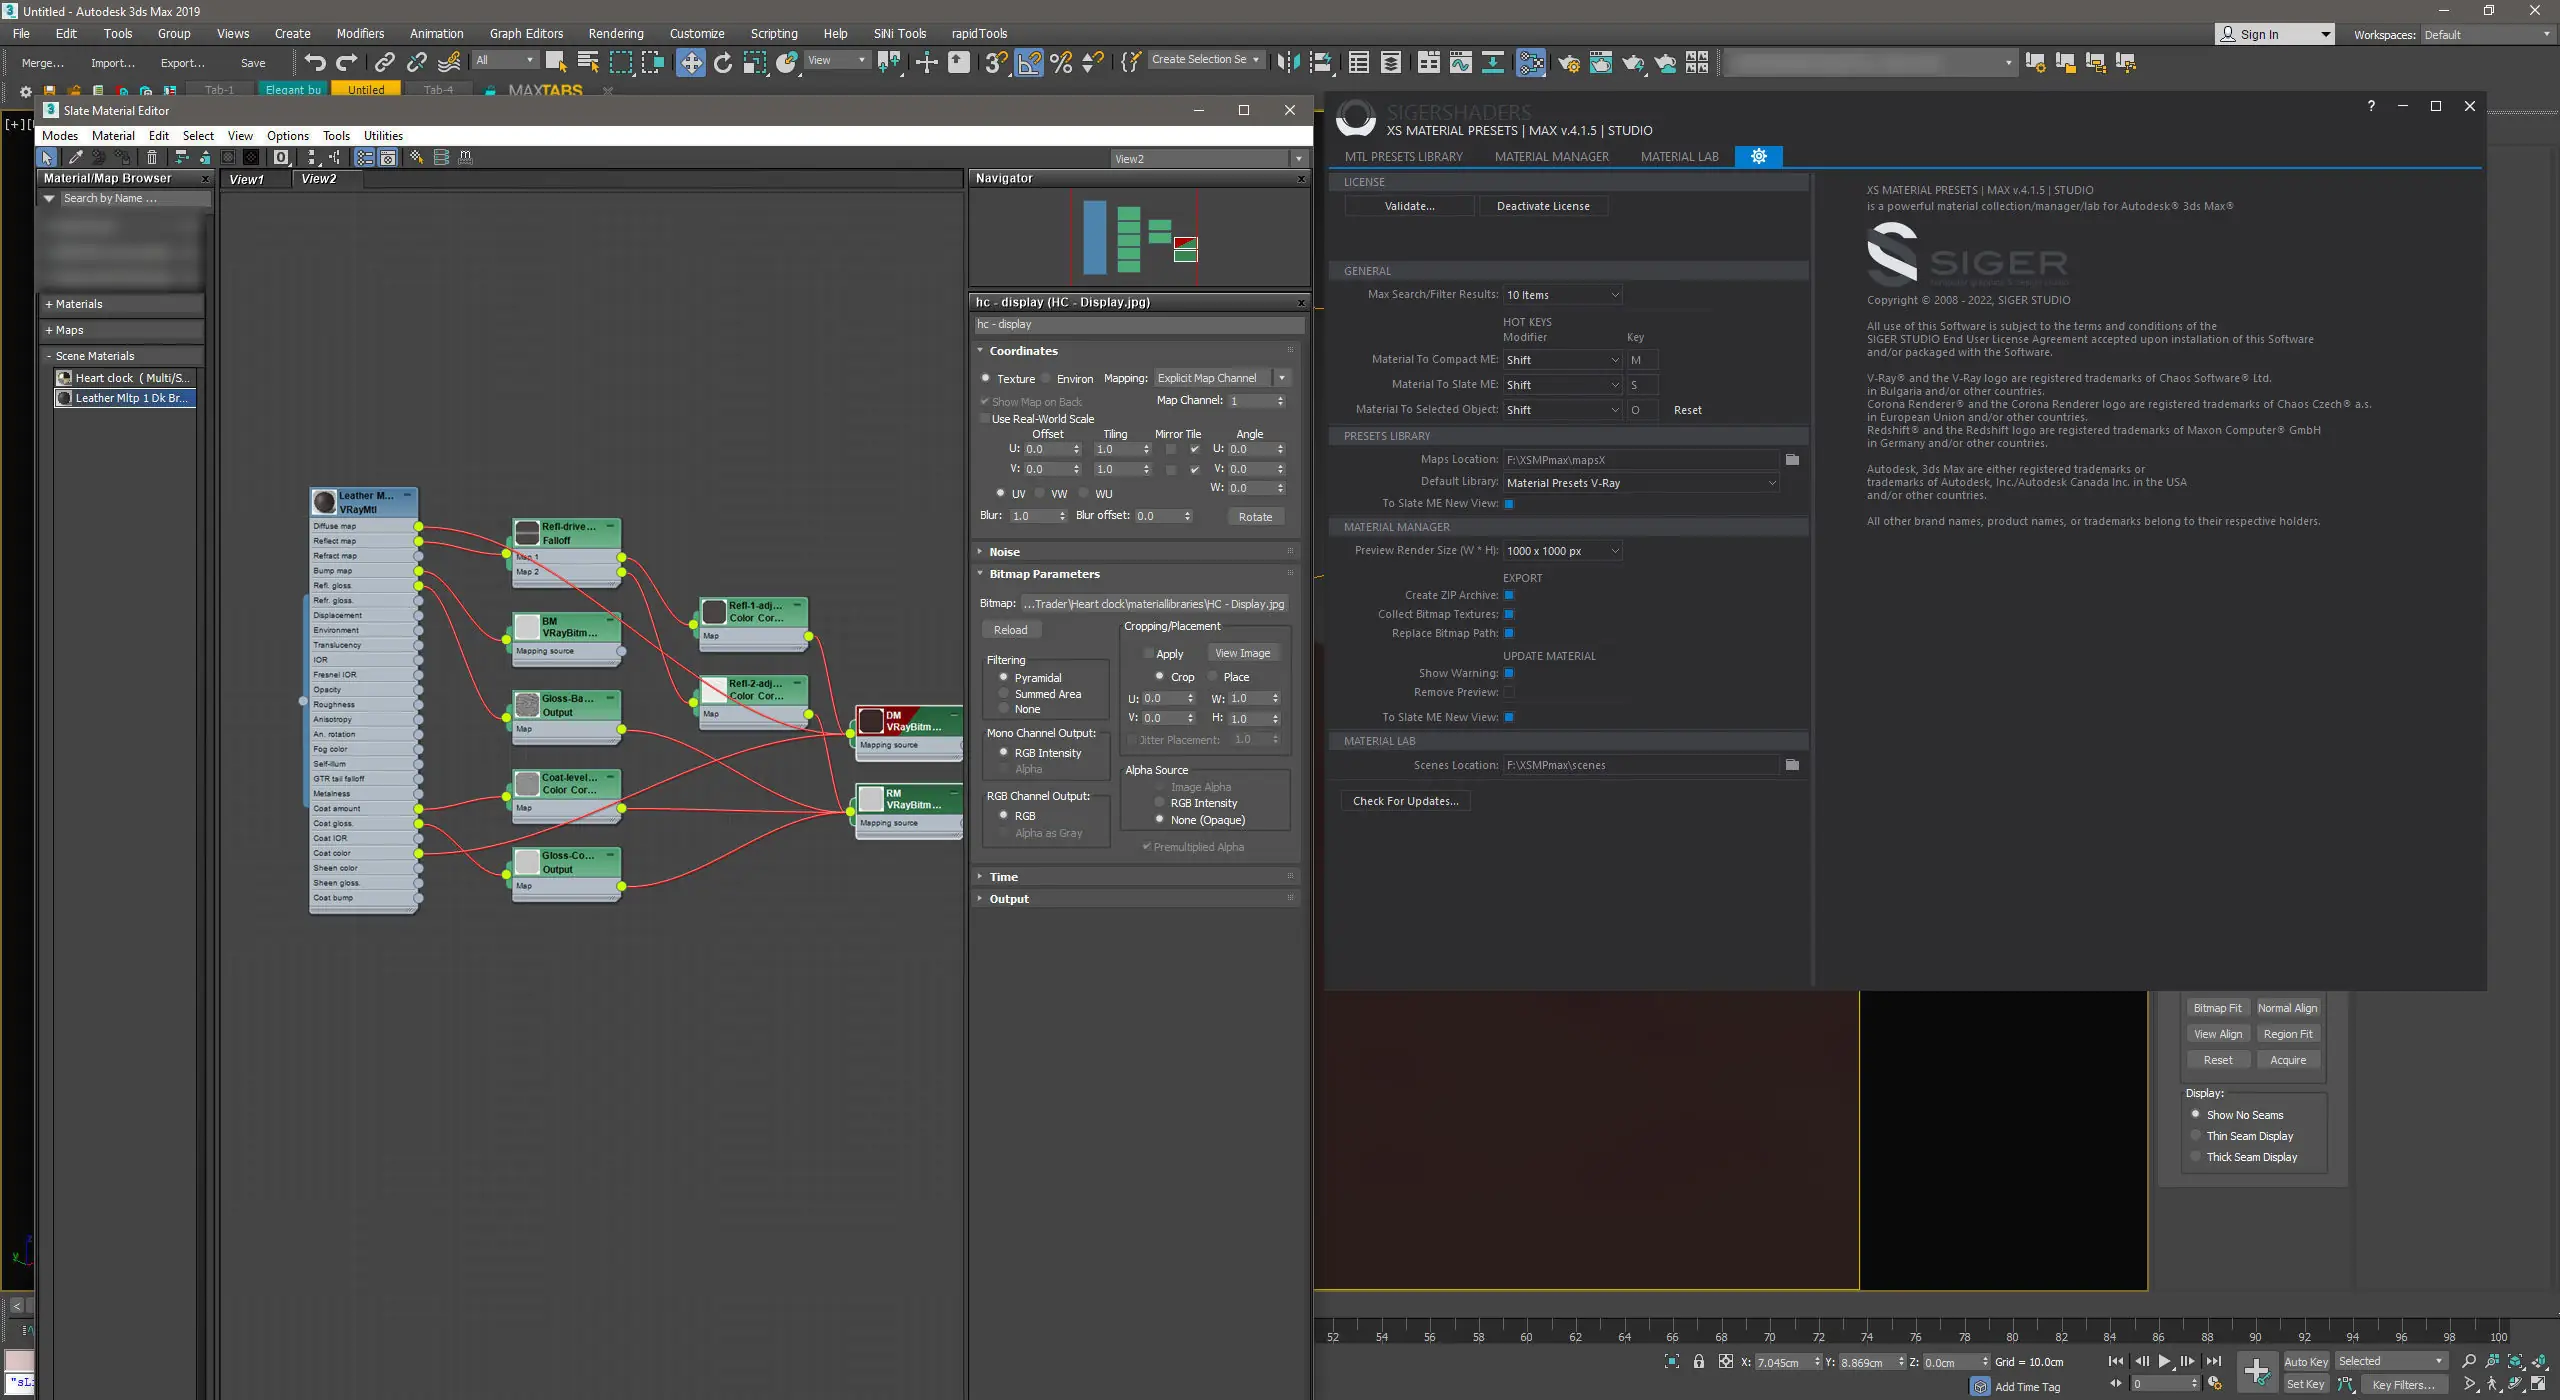Select the Rotate tool in main toolbar

[x=722, y=62]
